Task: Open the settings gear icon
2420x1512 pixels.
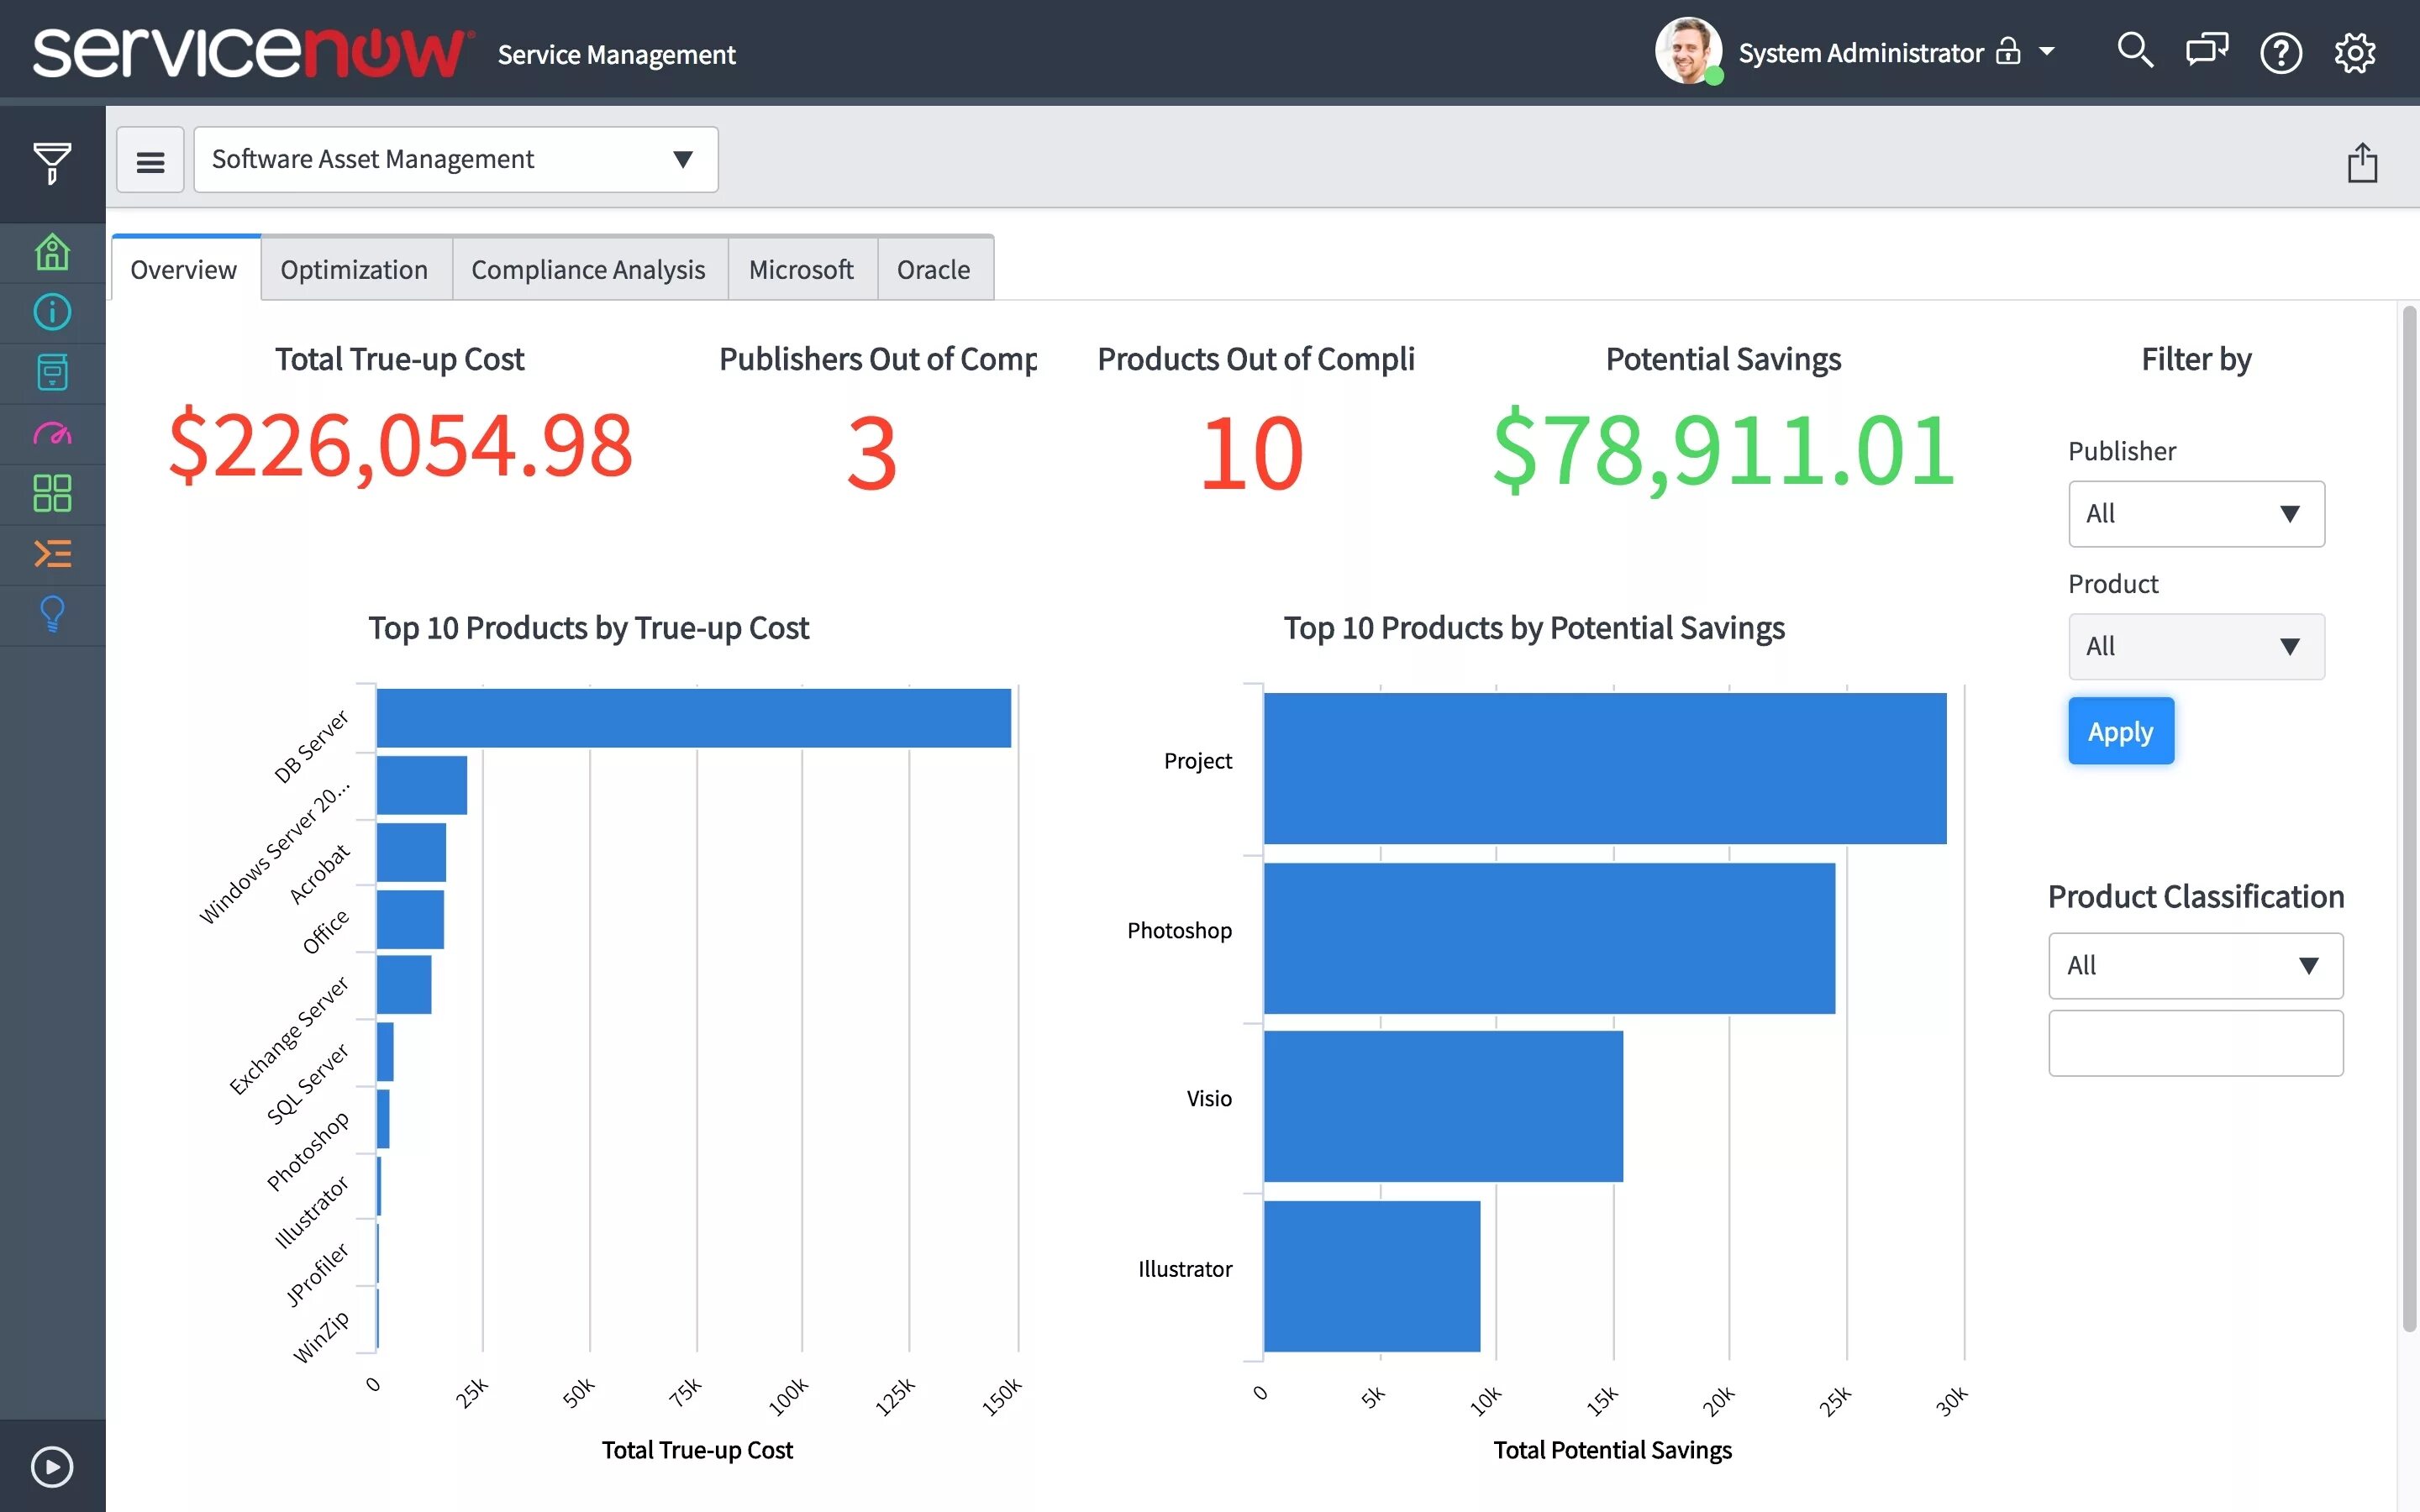Action: coord(2354,53)
